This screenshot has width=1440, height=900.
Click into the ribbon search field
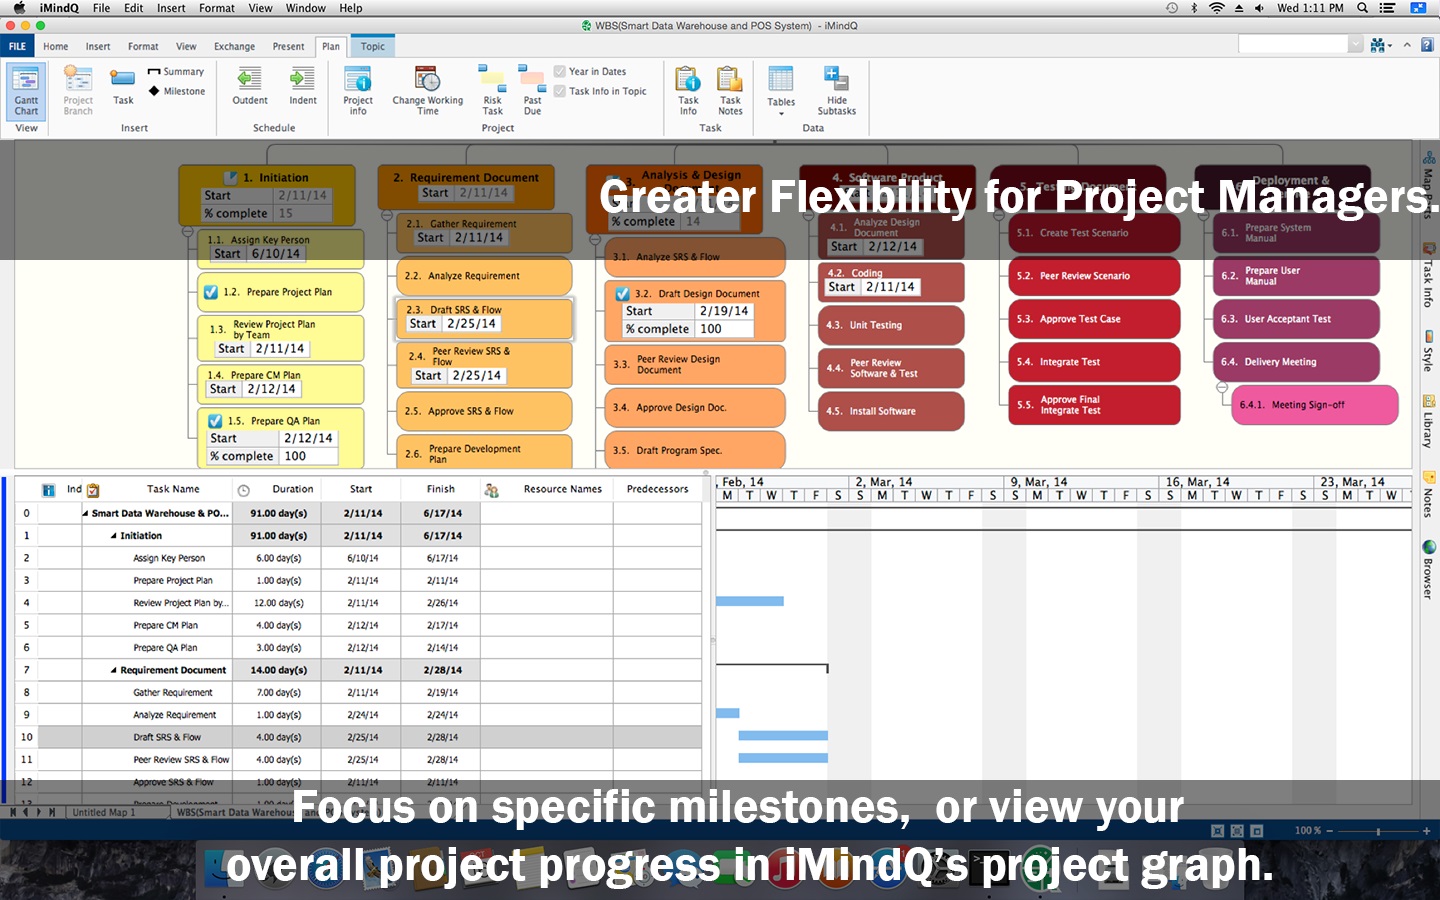click(x=1293, y=44)
